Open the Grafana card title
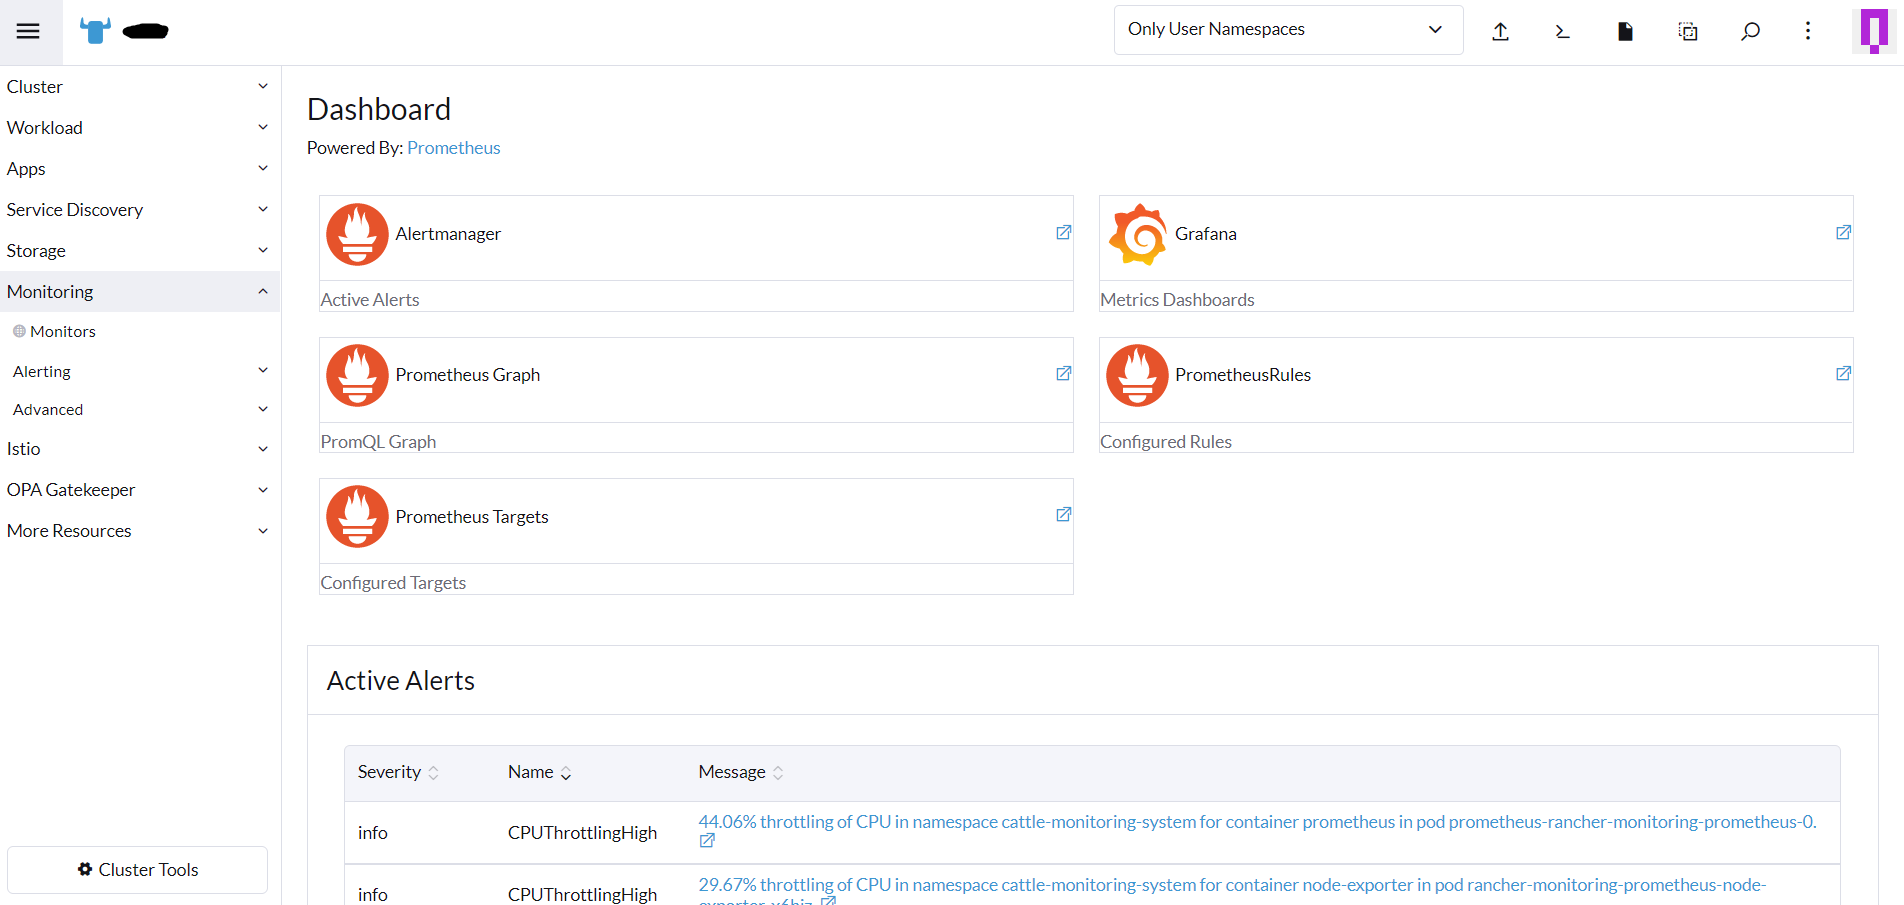The width and height of the screenshot is (1904, 905). (x=1206, y=234)
